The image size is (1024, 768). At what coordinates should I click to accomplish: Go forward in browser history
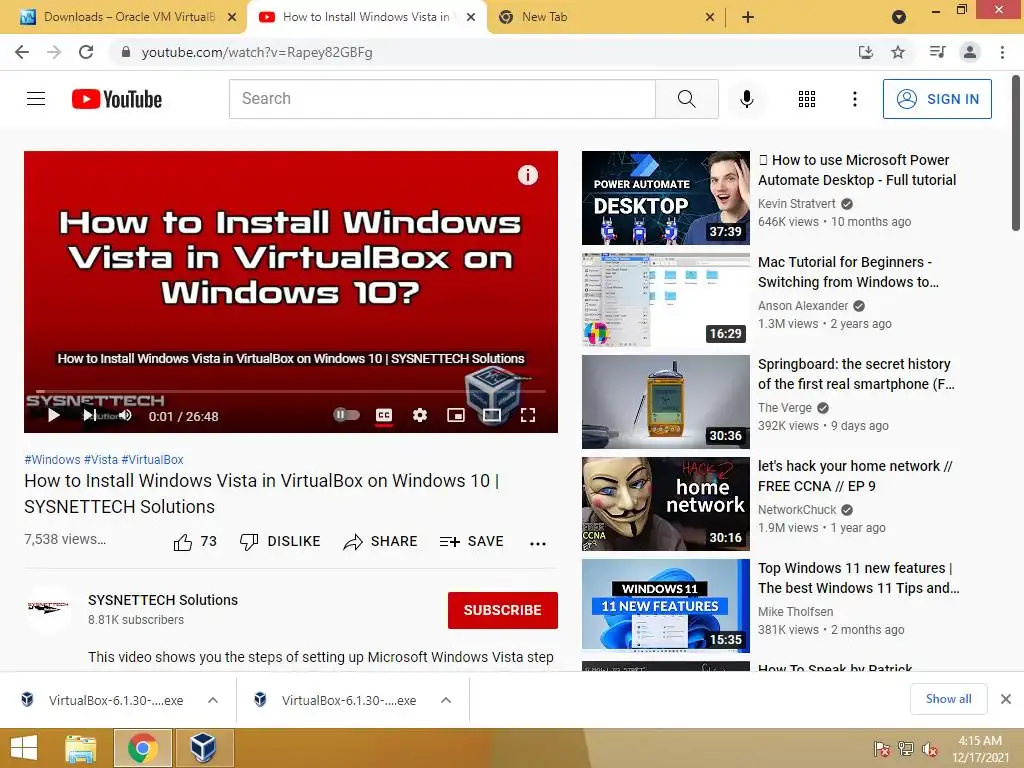54,52
